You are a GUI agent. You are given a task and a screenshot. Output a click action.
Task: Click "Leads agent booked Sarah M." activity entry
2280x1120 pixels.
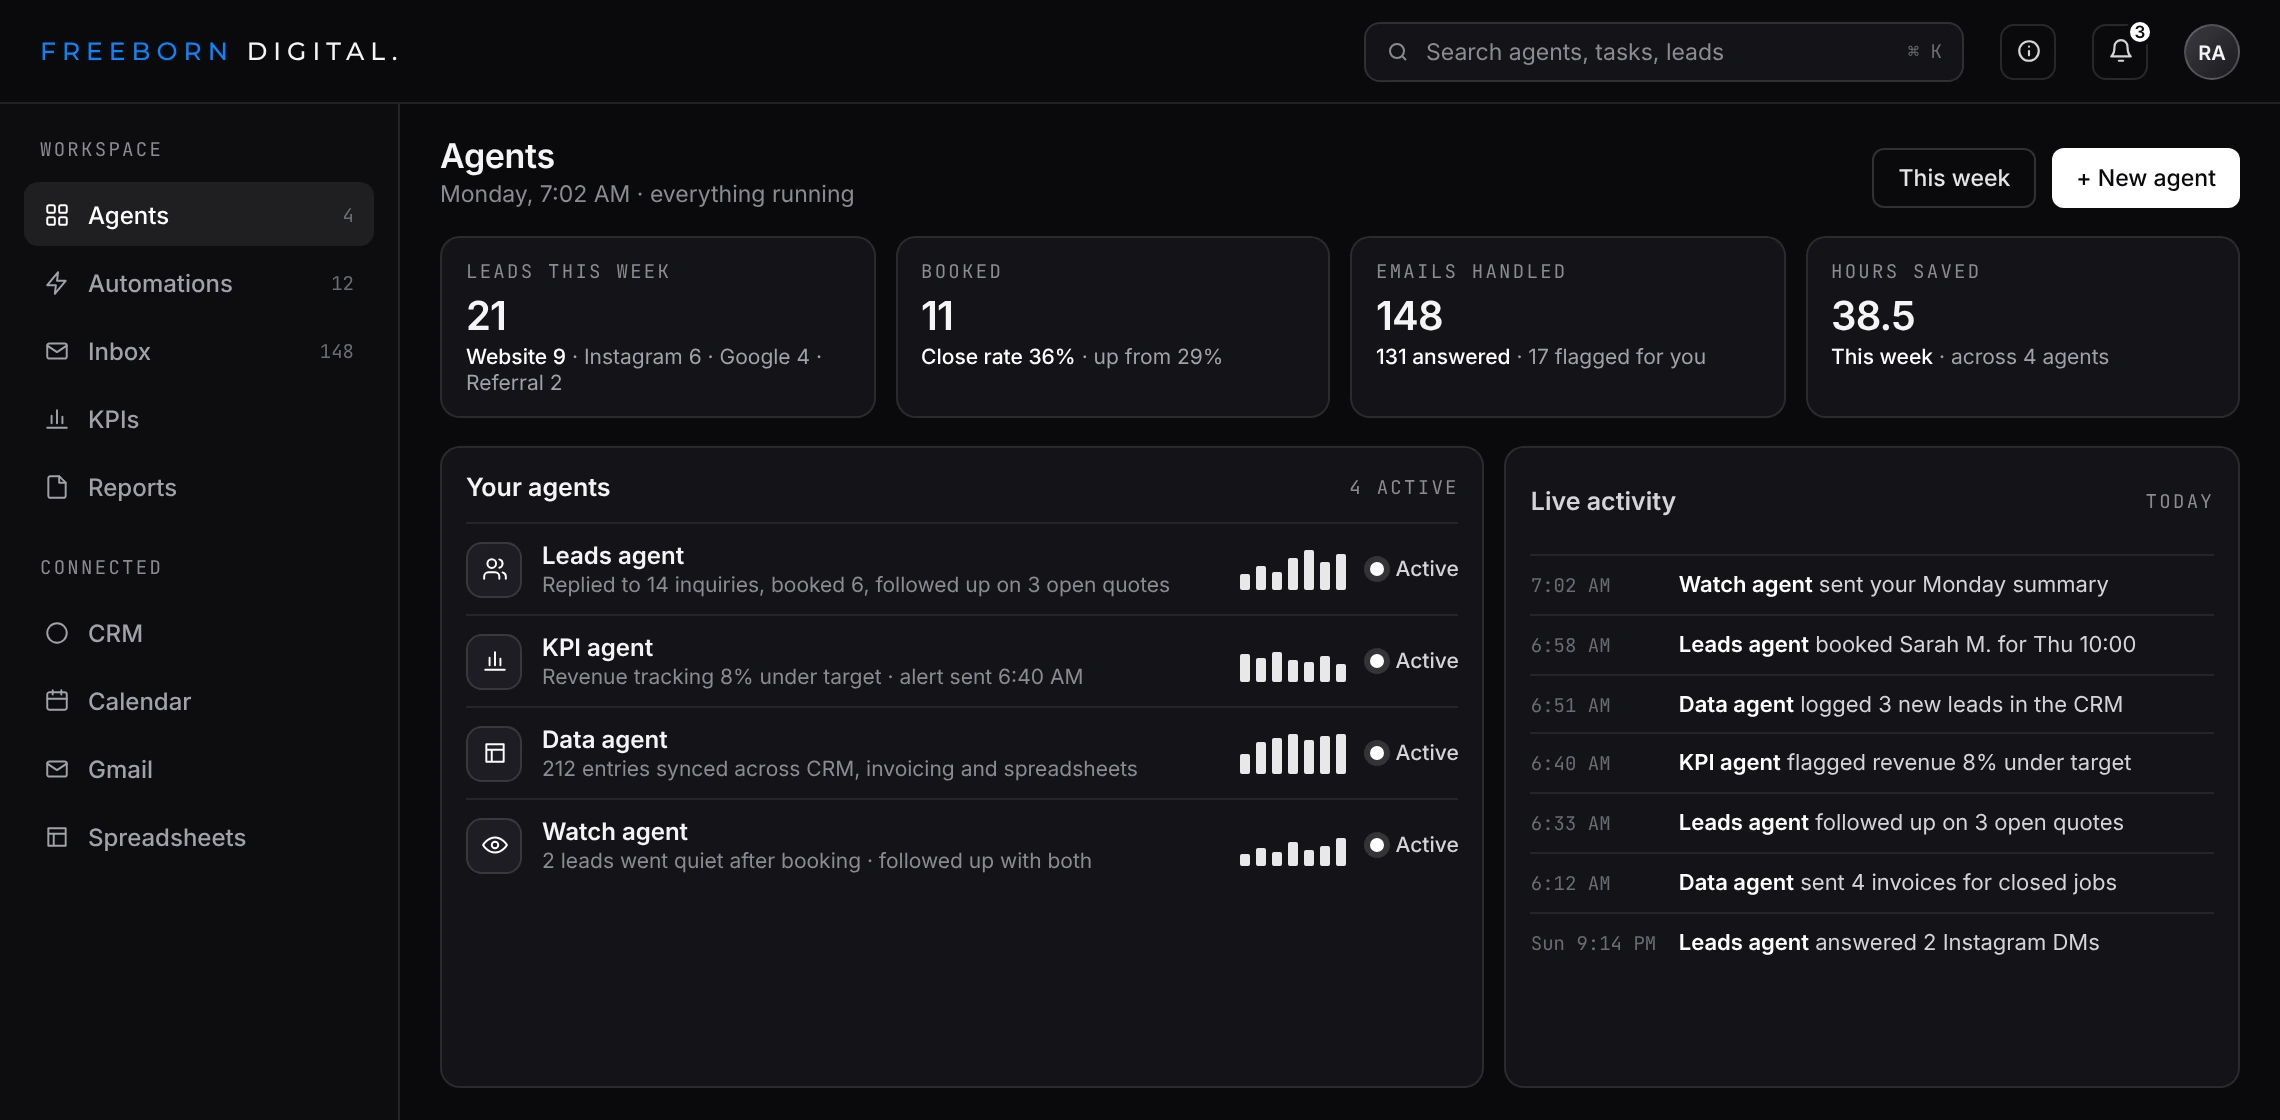[x=1871, y=645]
